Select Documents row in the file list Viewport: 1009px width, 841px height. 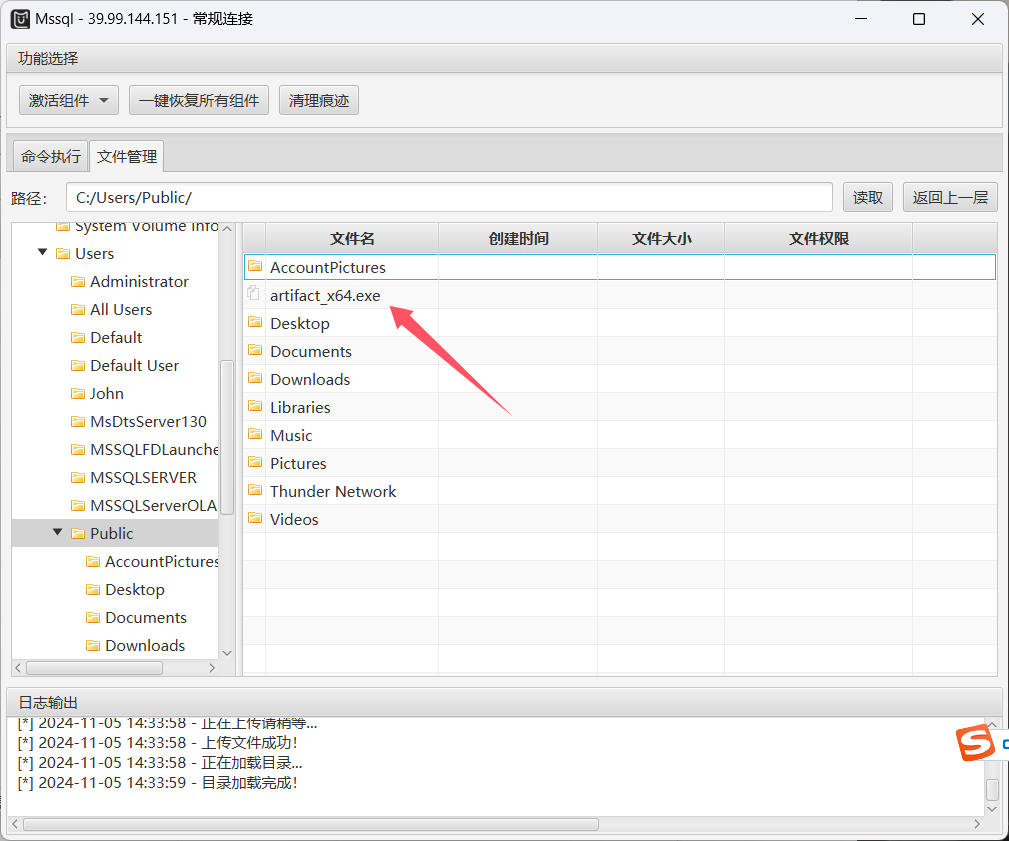point(620,351)
